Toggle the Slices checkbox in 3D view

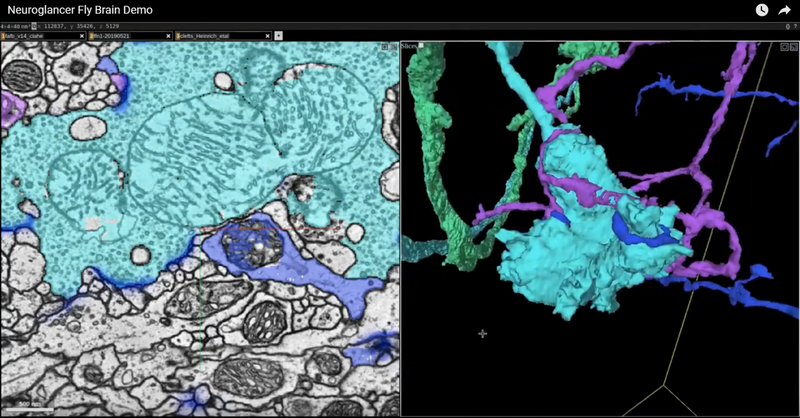(421, 46)
